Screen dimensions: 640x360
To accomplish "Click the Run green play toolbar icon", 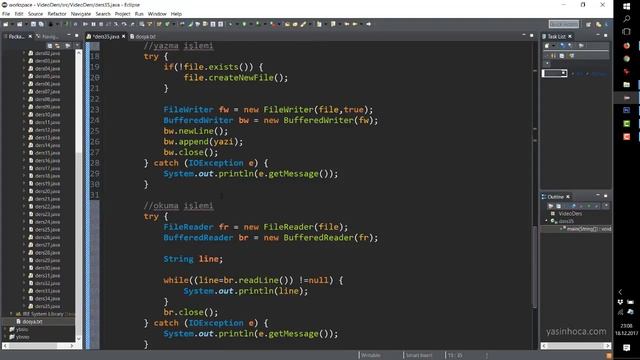I will [x=244, y=24].
